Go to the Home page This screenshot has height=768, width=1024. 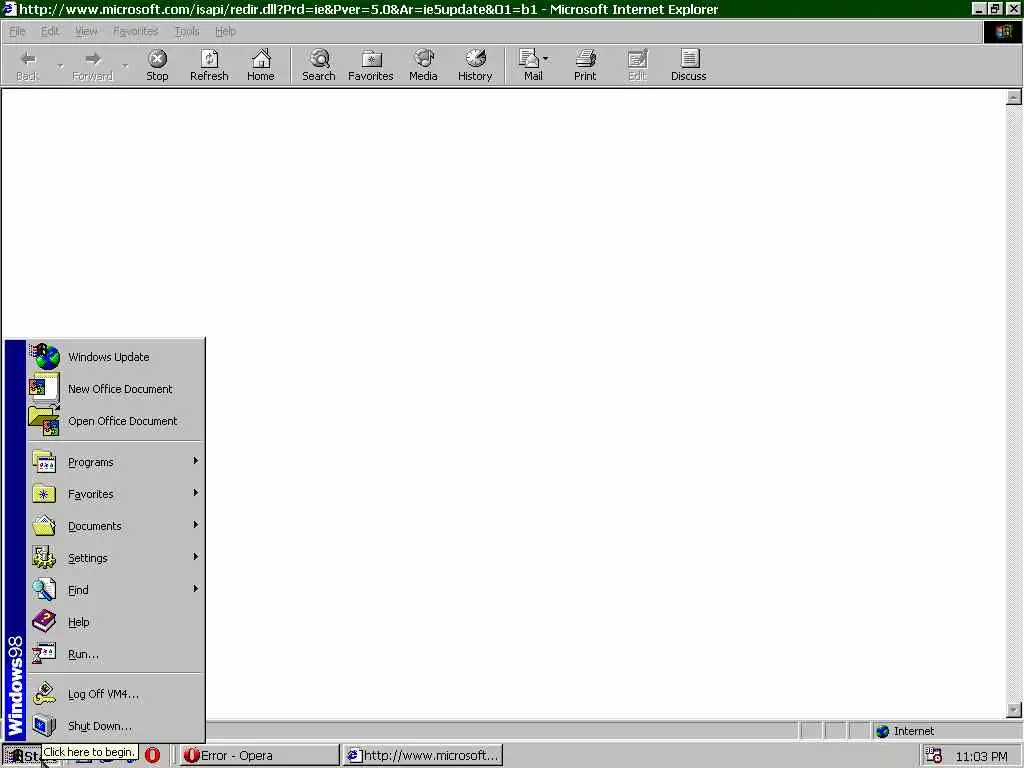pos(261,65)
